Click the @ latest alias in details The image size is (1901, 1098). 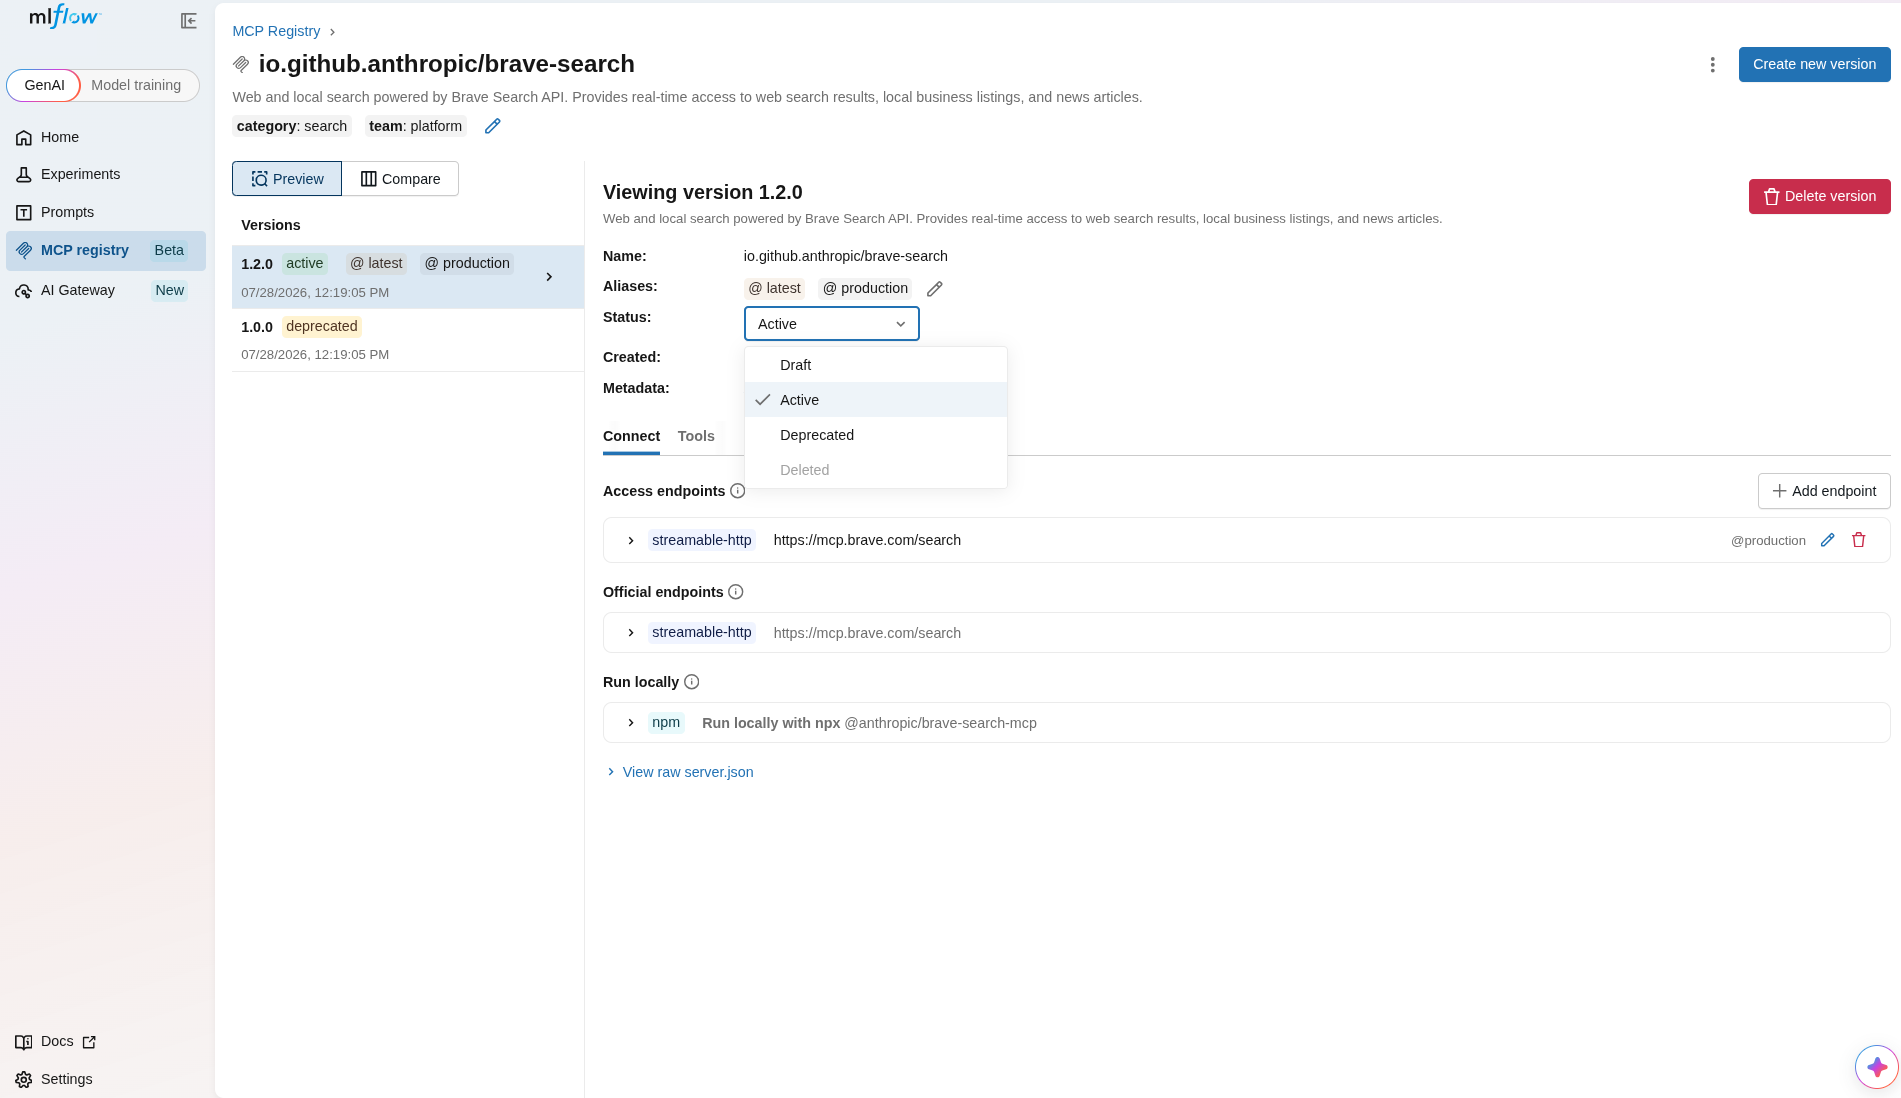[774, 288]
